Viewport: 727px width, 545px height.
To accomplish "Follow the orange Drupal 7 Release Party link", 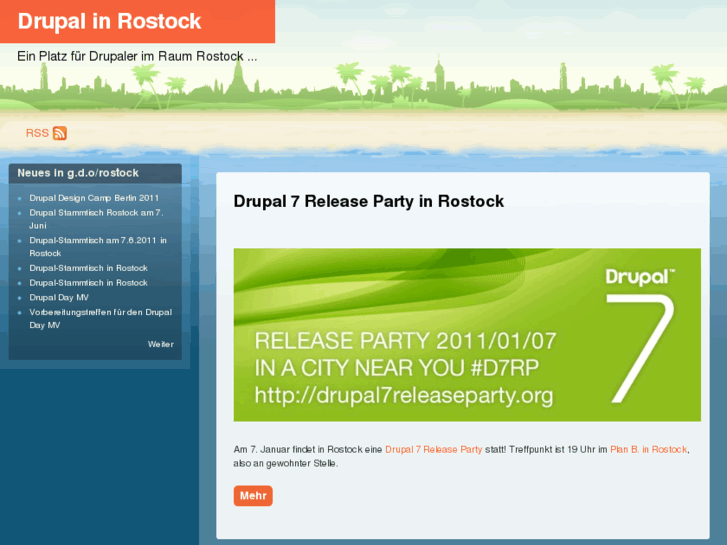I will coord(434,449).
